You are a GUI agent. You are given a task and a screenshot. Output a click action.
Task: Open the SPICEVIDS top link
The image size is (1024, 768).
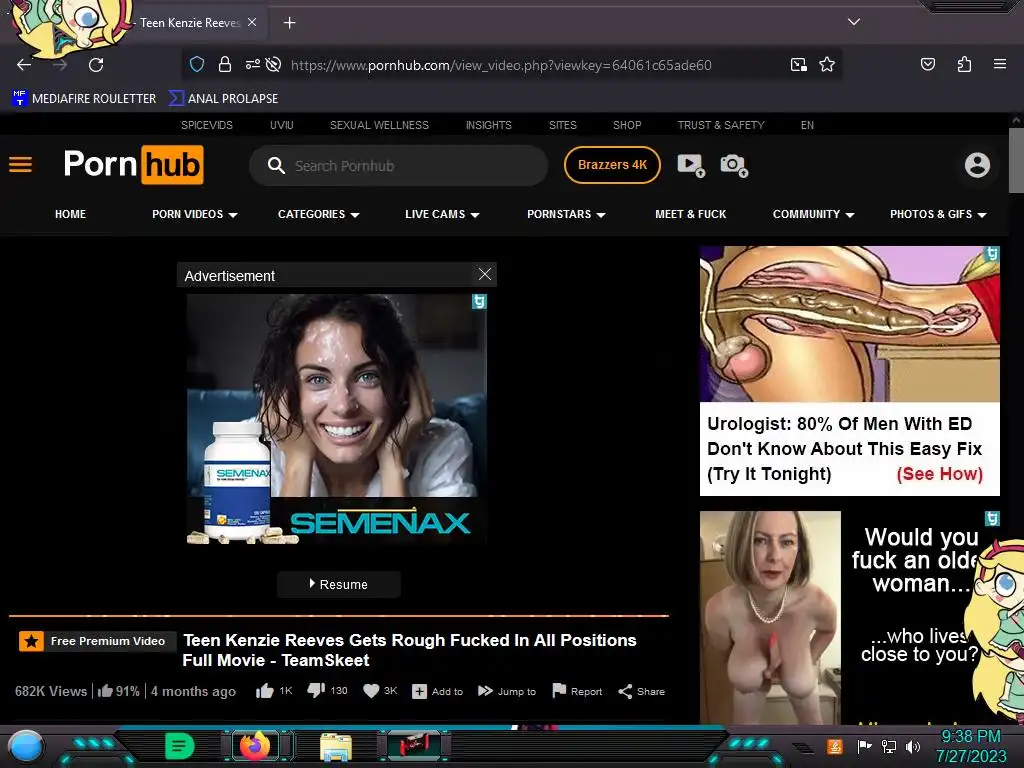(206, 125)
